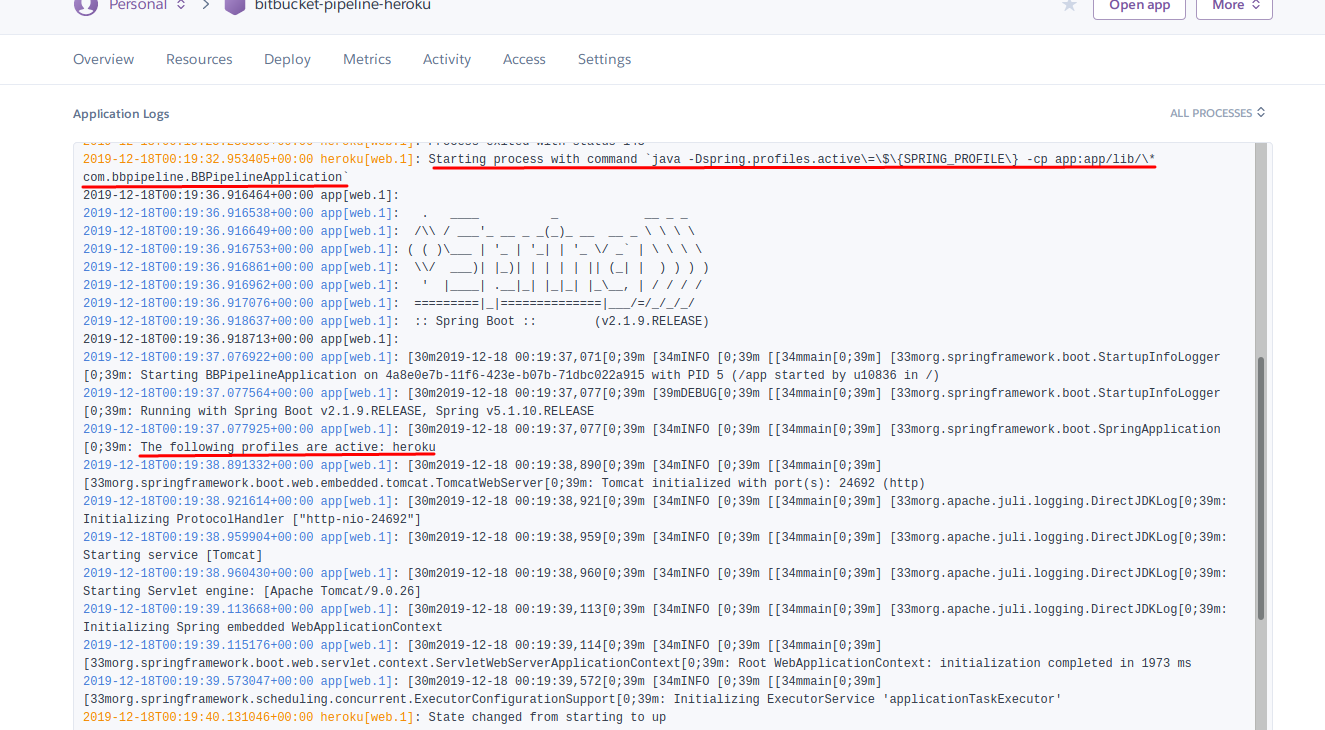Click the Open app button
The width and height of the screenshot is (1325, 730).
[x=1139, y=5]
